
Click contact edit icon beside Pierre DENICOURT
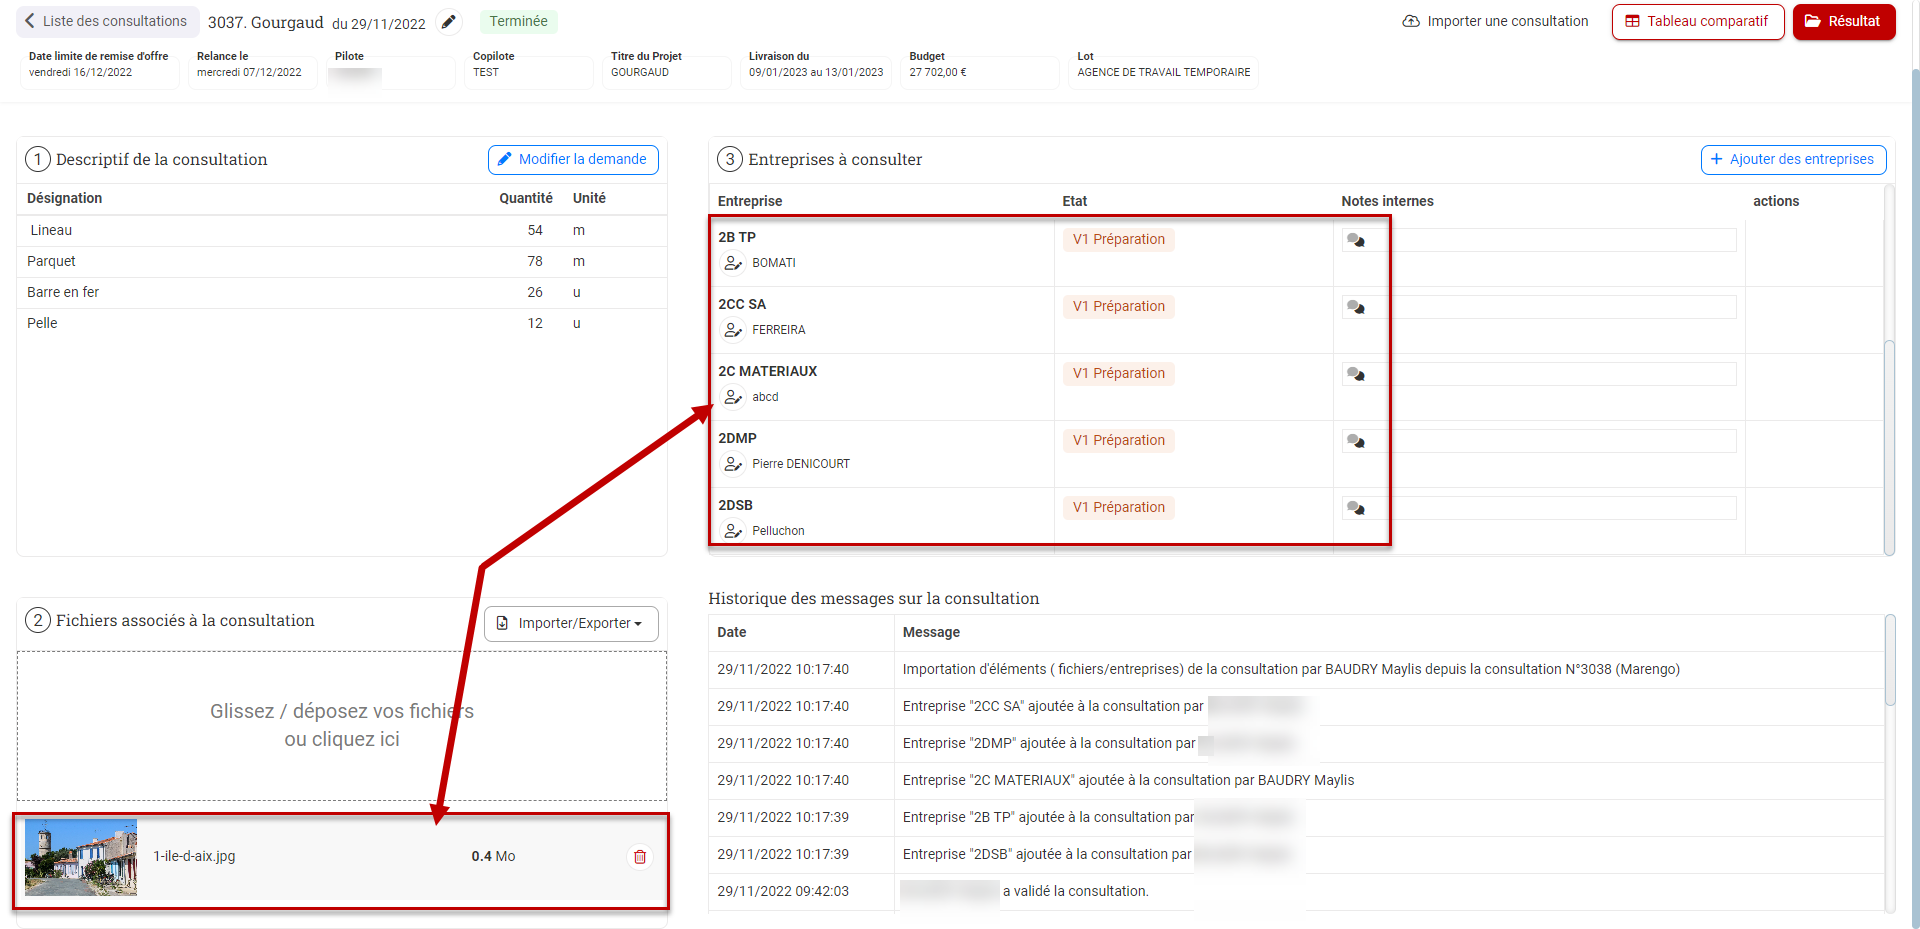click(733, 464)
